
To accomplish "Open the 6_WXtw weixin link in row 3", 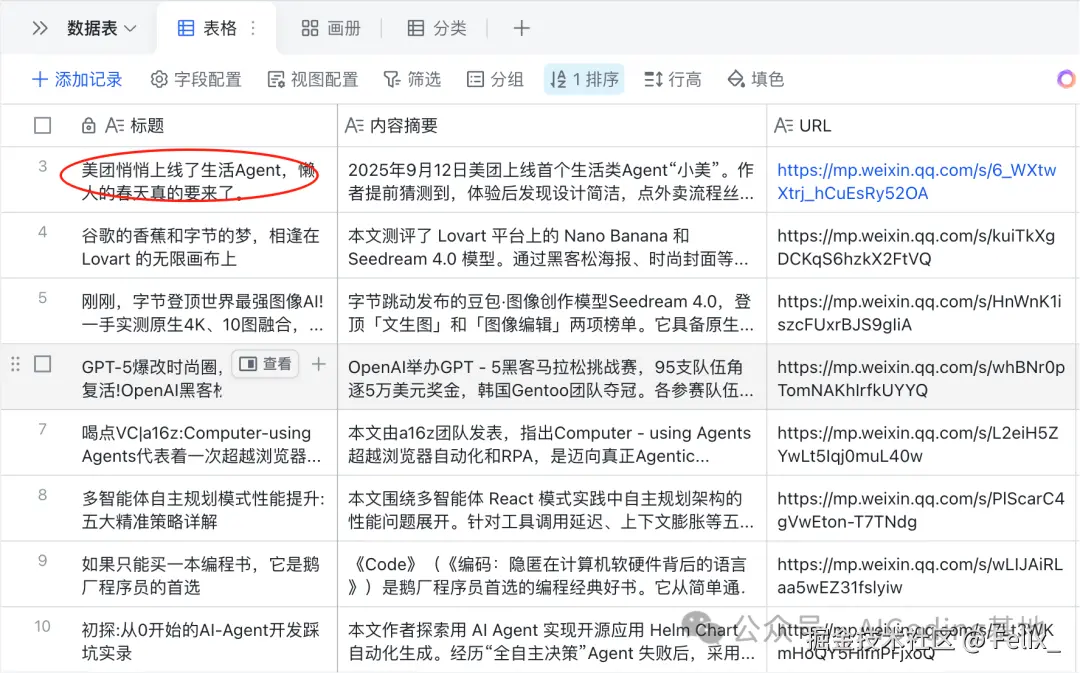I will 916,182.
